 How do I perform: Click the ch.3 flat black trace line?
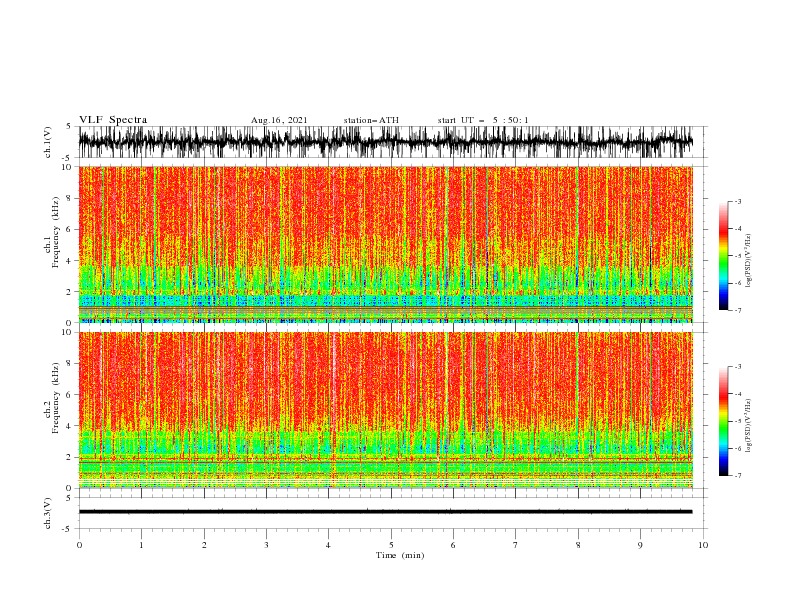pos(385,512)
